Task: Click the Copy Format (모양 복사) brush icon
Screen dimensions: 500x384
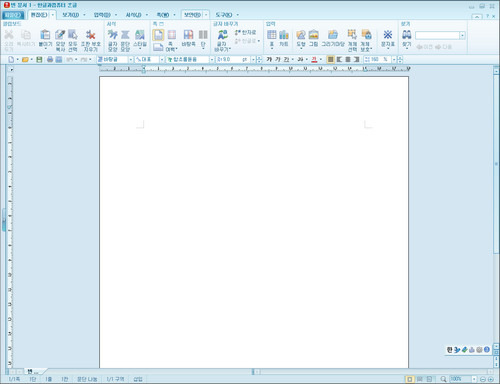Action: pyautogui.click(x=60, y=35)
